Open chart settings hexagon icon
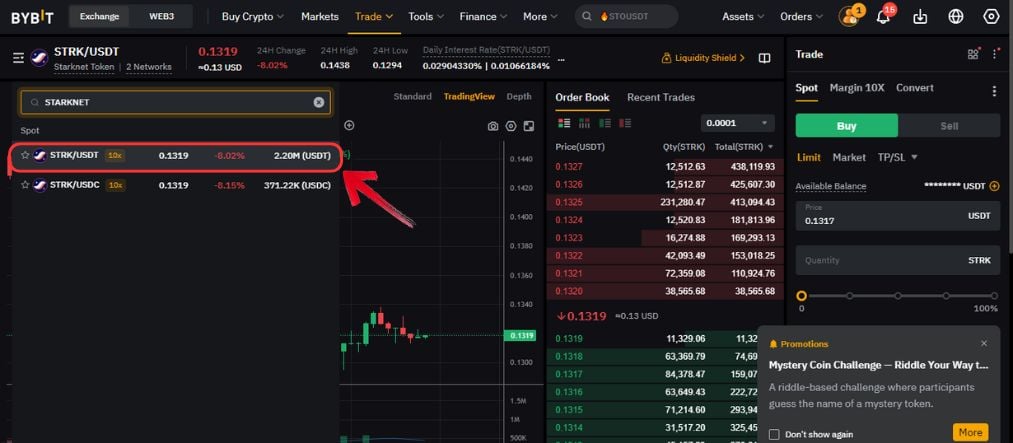 [x=511, y=126]
